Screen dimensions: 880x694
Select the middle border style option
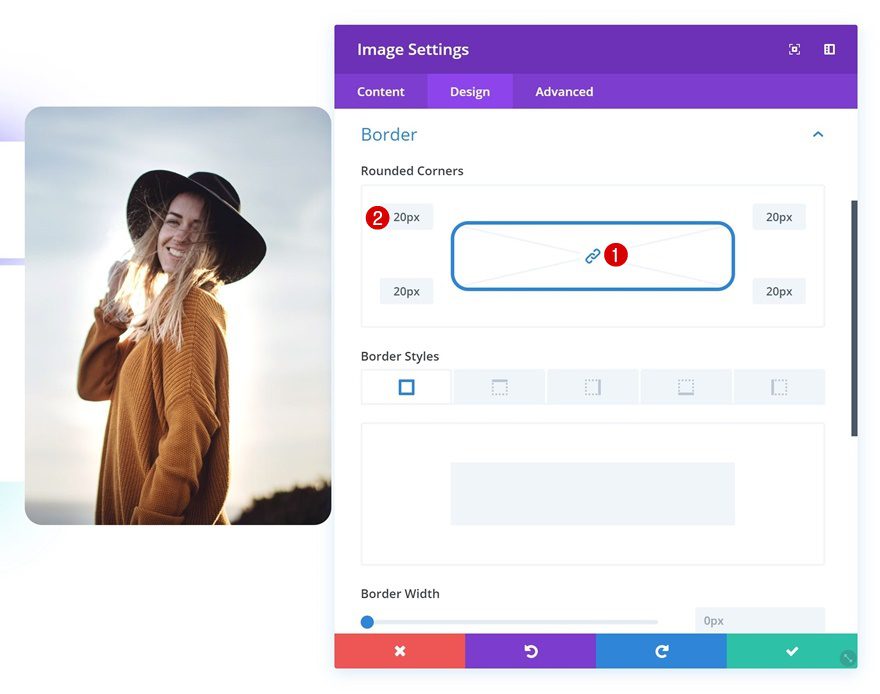tap(592, 386)
